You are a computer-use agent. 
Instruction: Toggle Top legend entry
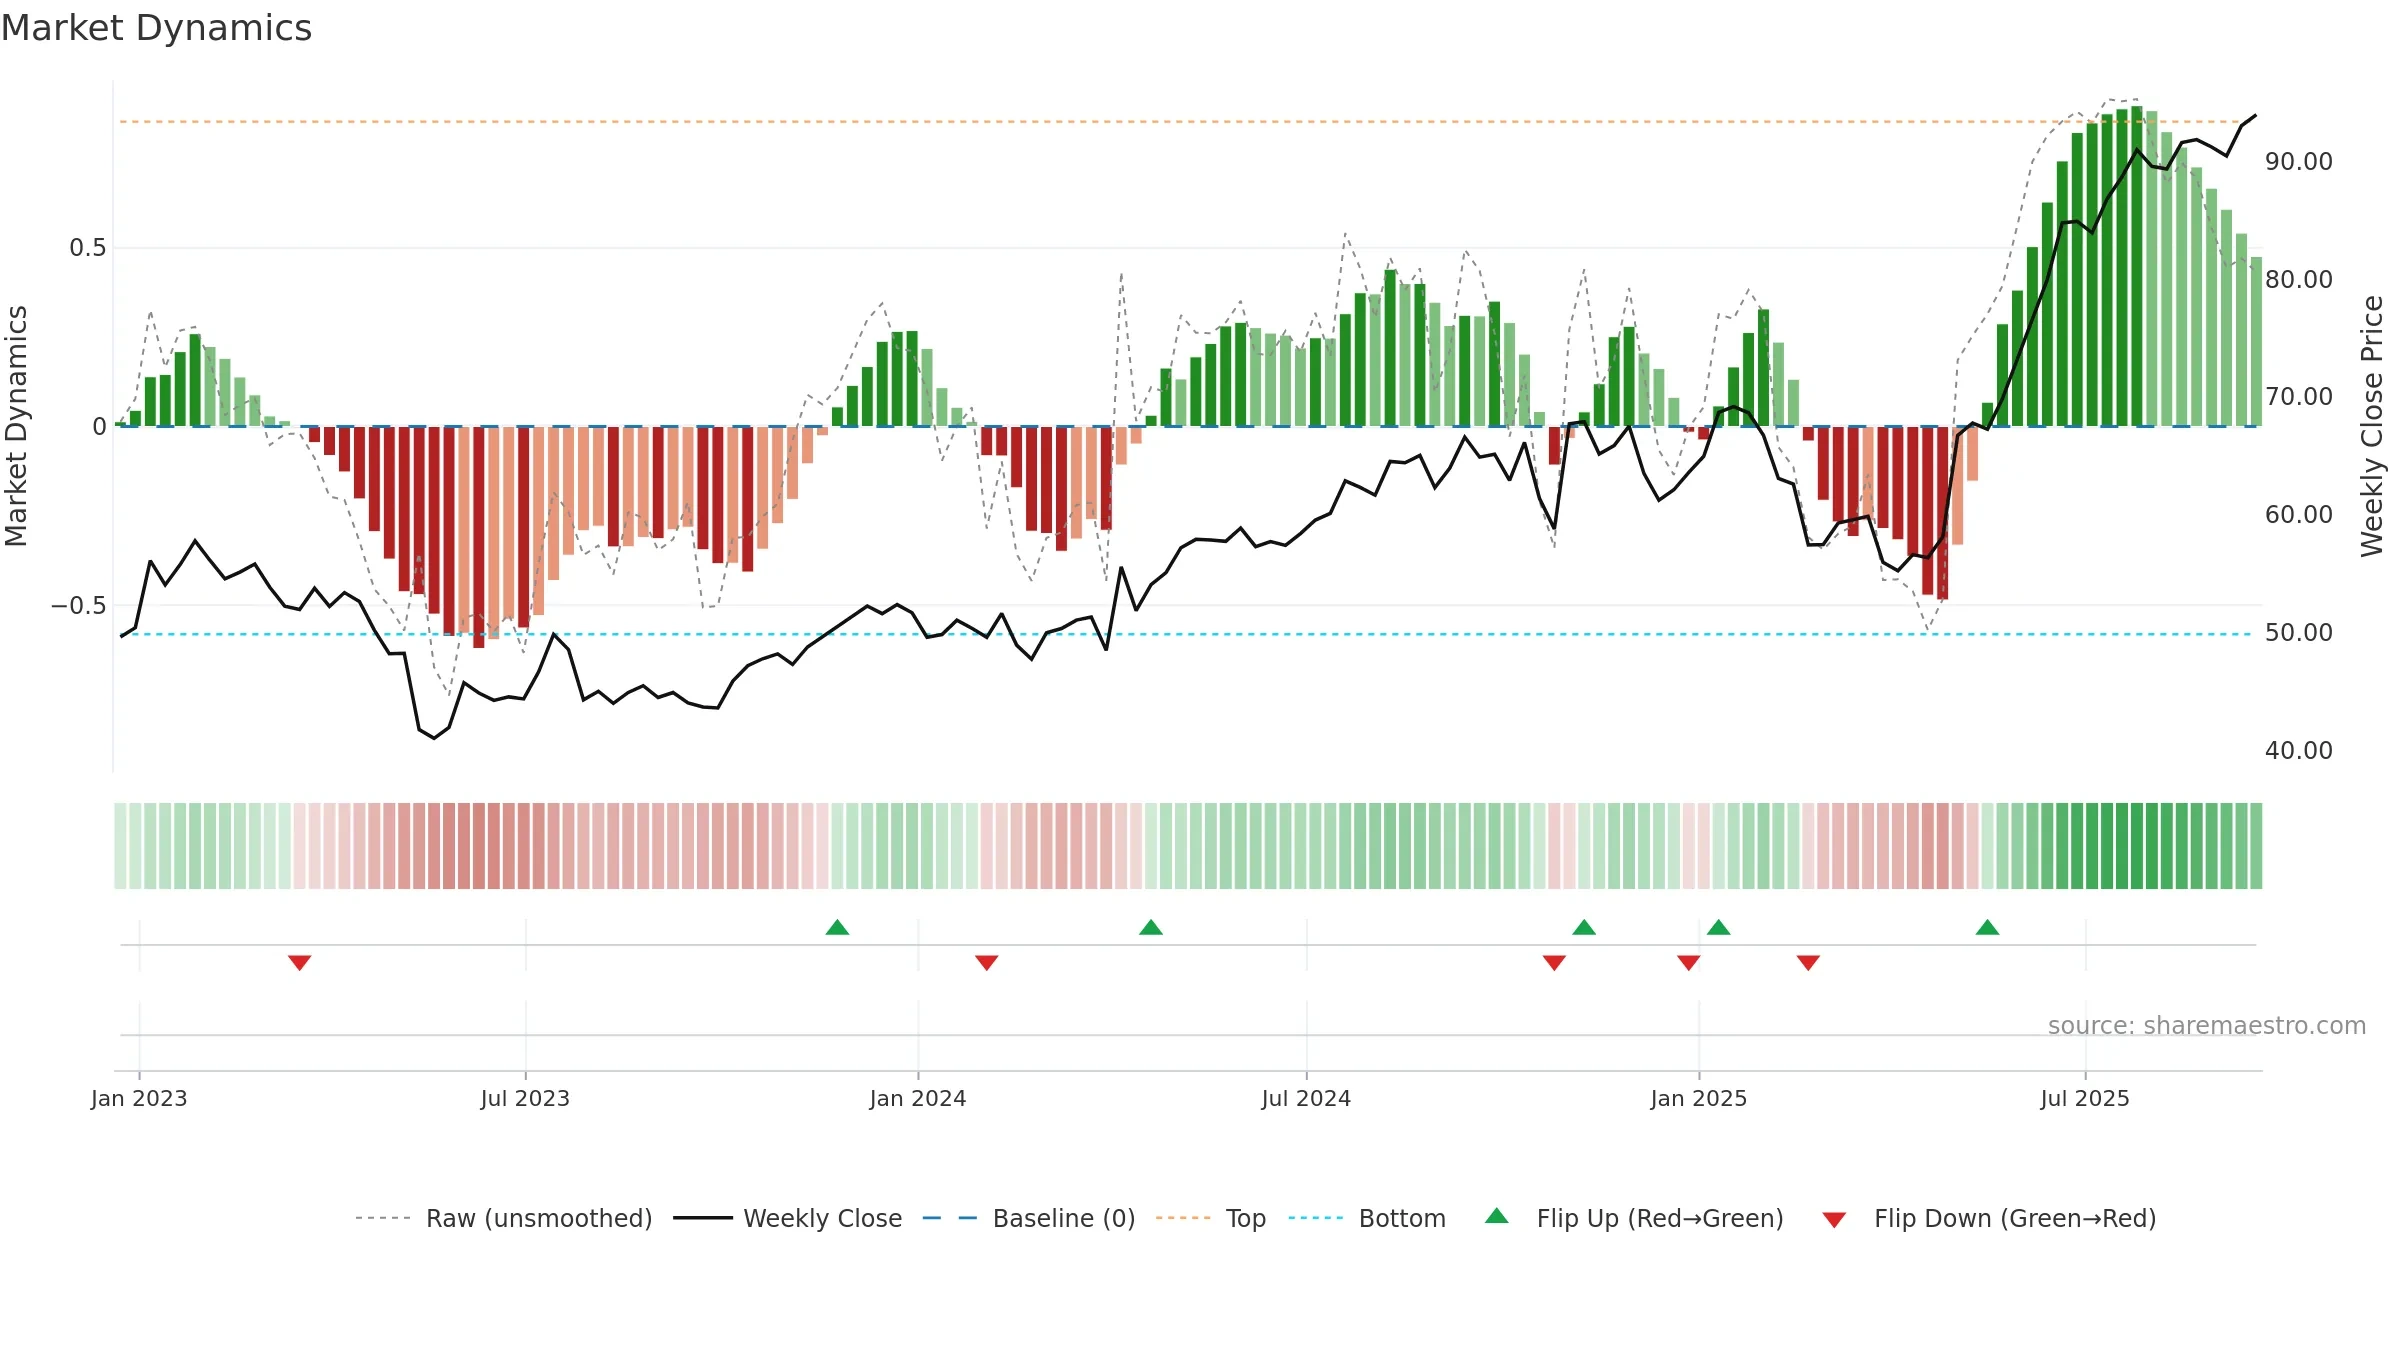pos(1211,1218)
